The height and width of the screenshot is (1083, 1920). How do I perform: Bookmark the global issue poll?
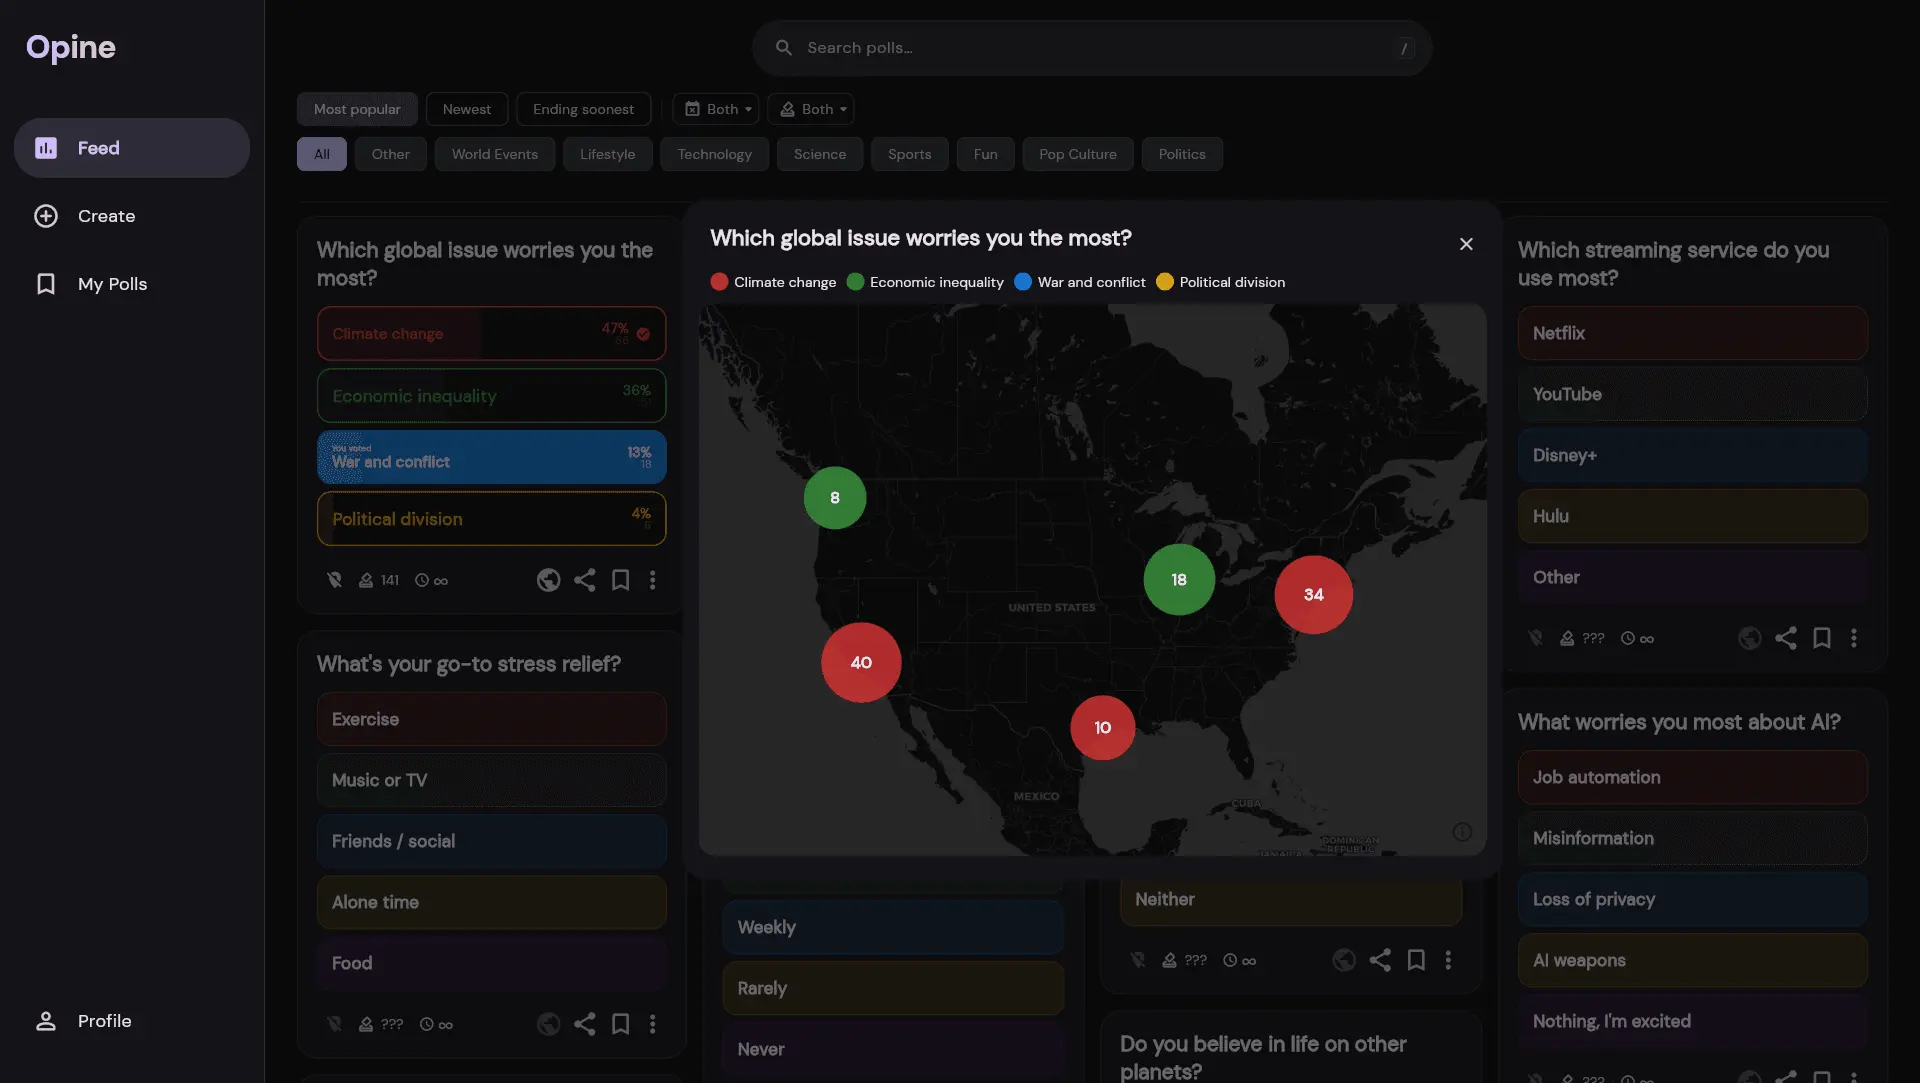pyautogui.click(x=621, y=580)
